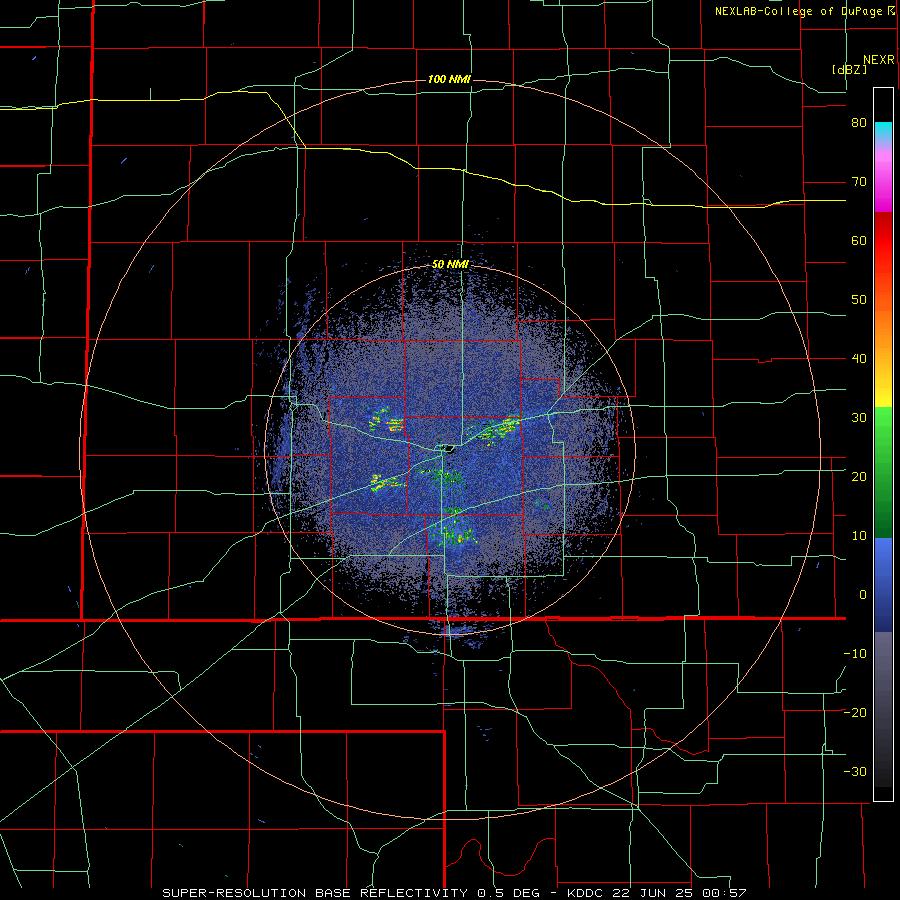This screenshot has height=900, width=900.
Task: Click the SUPER-RESOLUTION BASE REFLECTIVITY caption text
Action: 315,893
